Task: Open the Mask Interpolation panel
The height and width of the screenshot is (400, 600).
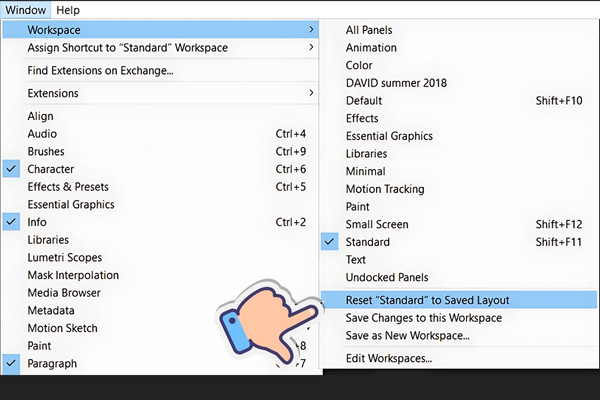Action: point(160,275)
